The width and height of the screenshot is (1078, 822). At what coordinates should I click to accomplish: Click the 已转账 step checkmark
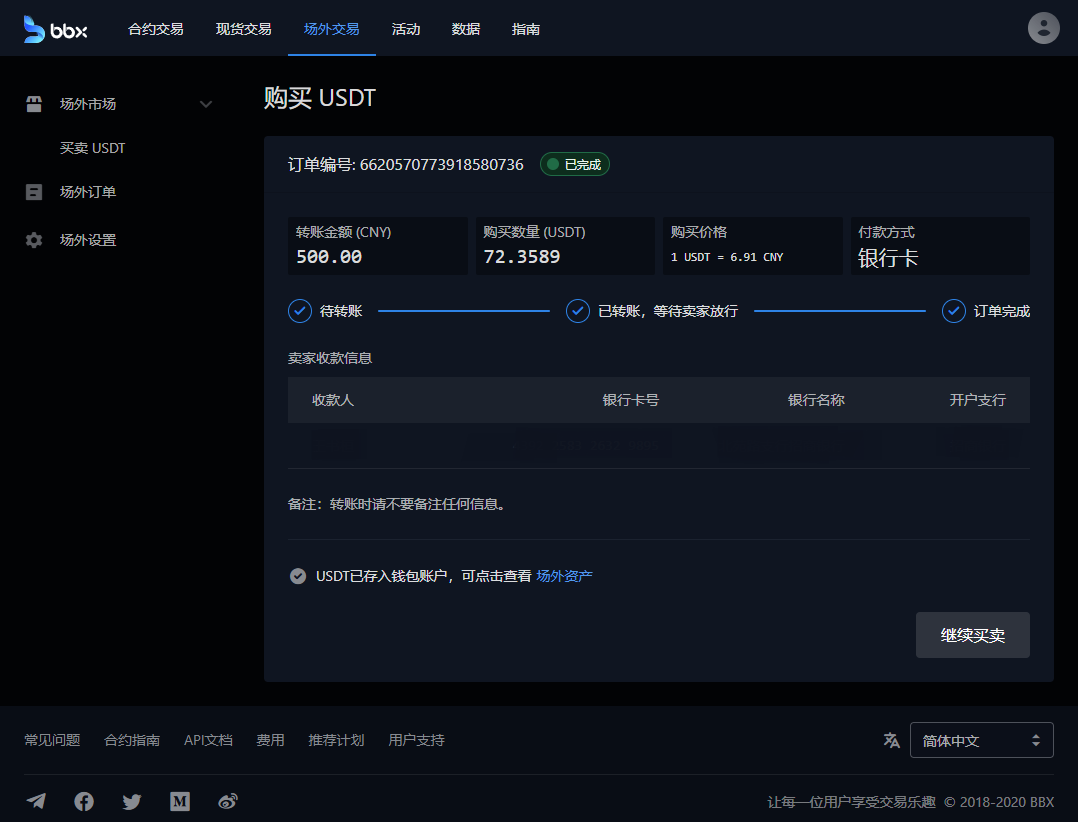click(x=578, y=311)
